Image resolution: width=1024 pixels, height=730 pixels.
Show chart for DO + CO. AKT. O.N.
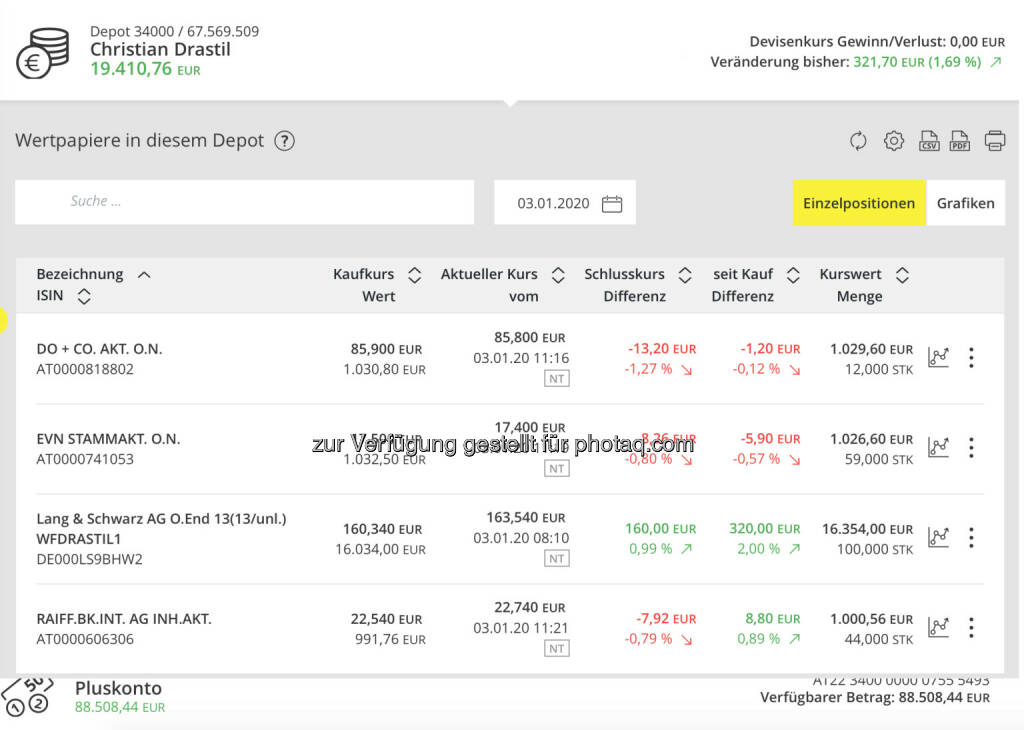(x=938, y=358)
